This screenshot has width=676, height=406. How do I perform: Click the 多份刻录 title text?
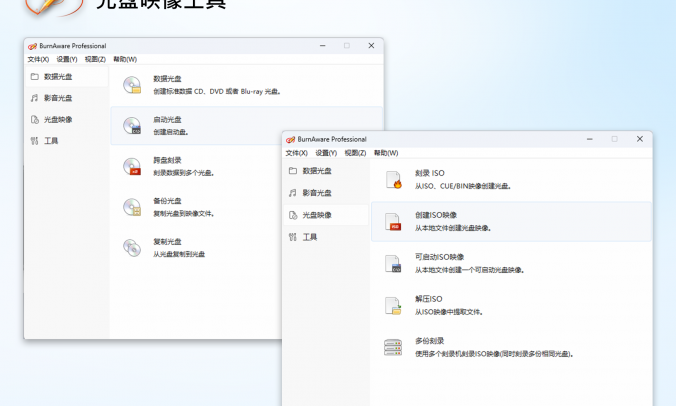coord(429,341)
